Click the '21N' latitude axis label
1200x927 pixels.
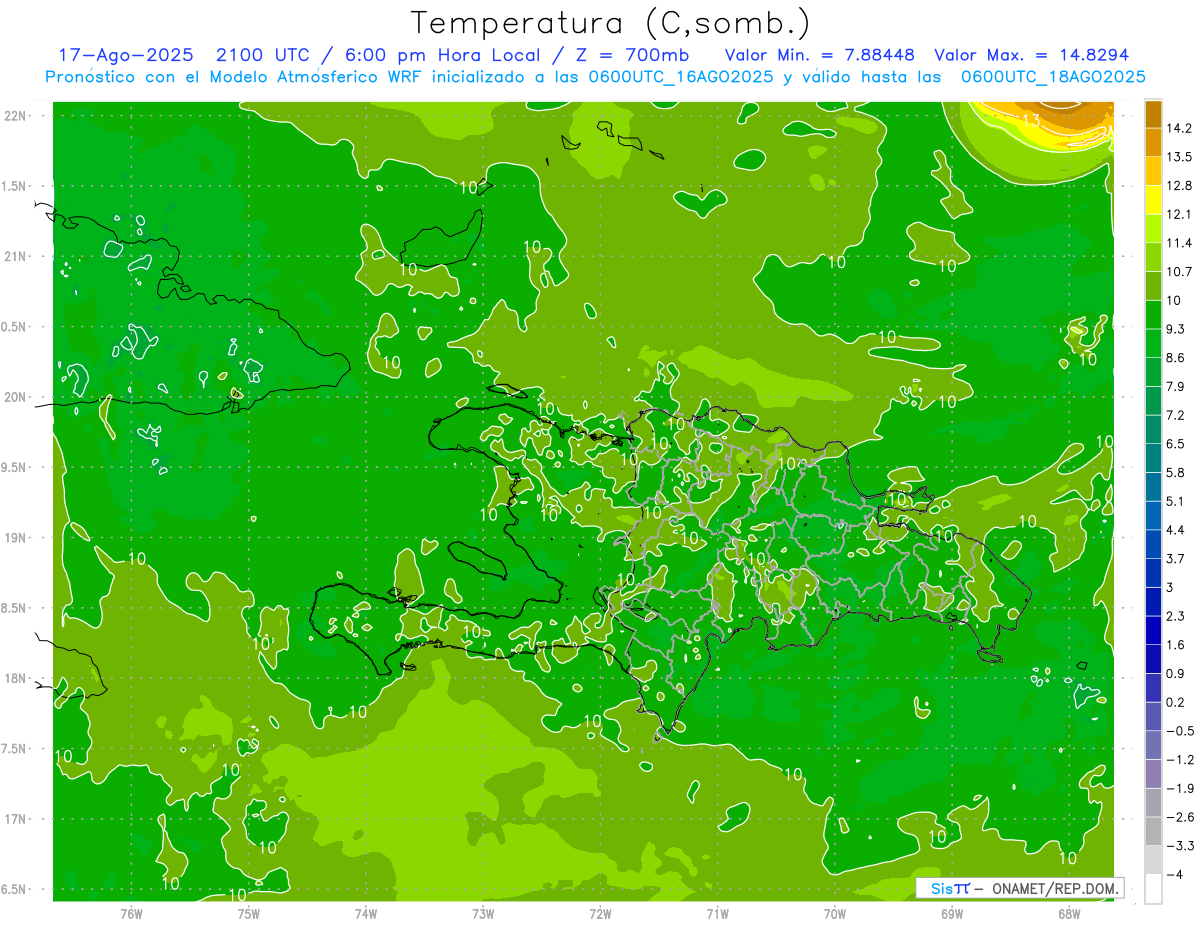coord(15,257)
